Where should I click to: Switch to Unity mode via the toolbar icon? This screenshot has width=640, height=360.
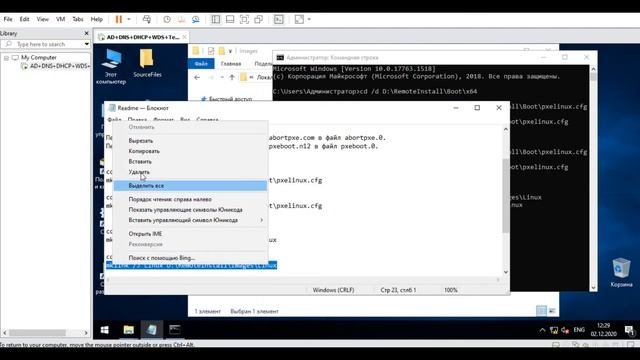click(258, 19)
